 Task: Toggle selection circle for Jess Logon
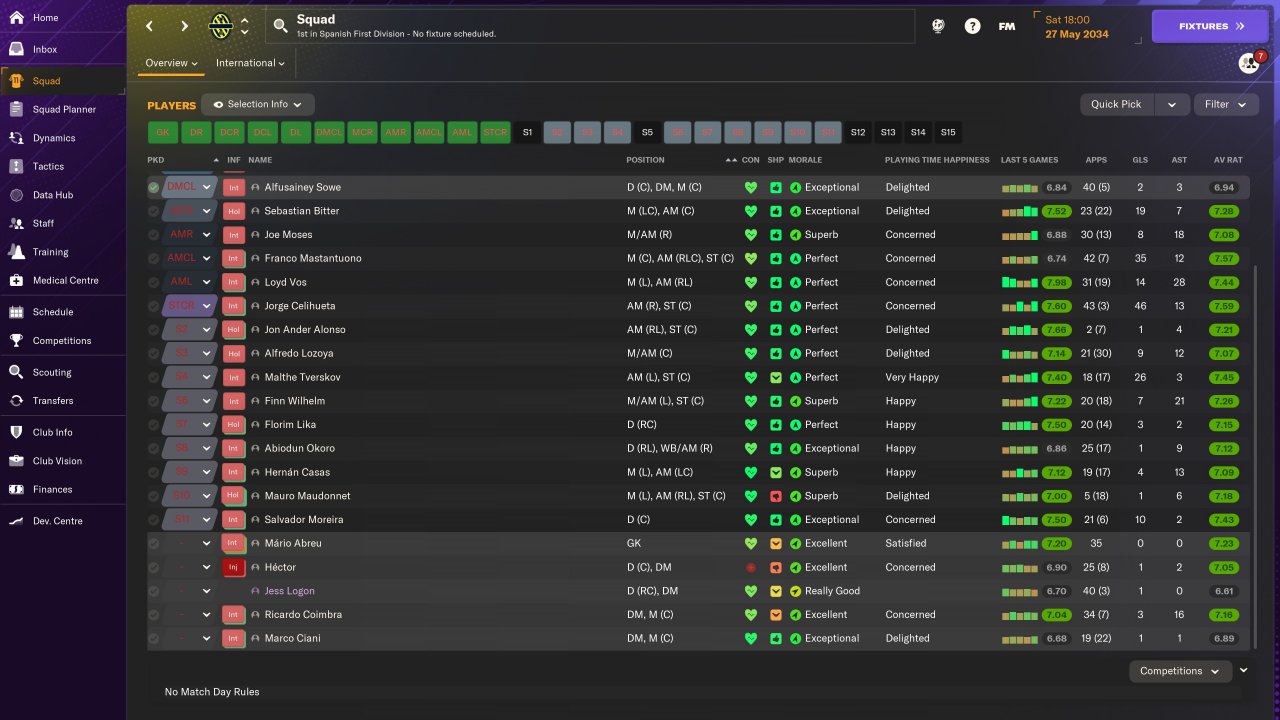(x=153, y=591)
